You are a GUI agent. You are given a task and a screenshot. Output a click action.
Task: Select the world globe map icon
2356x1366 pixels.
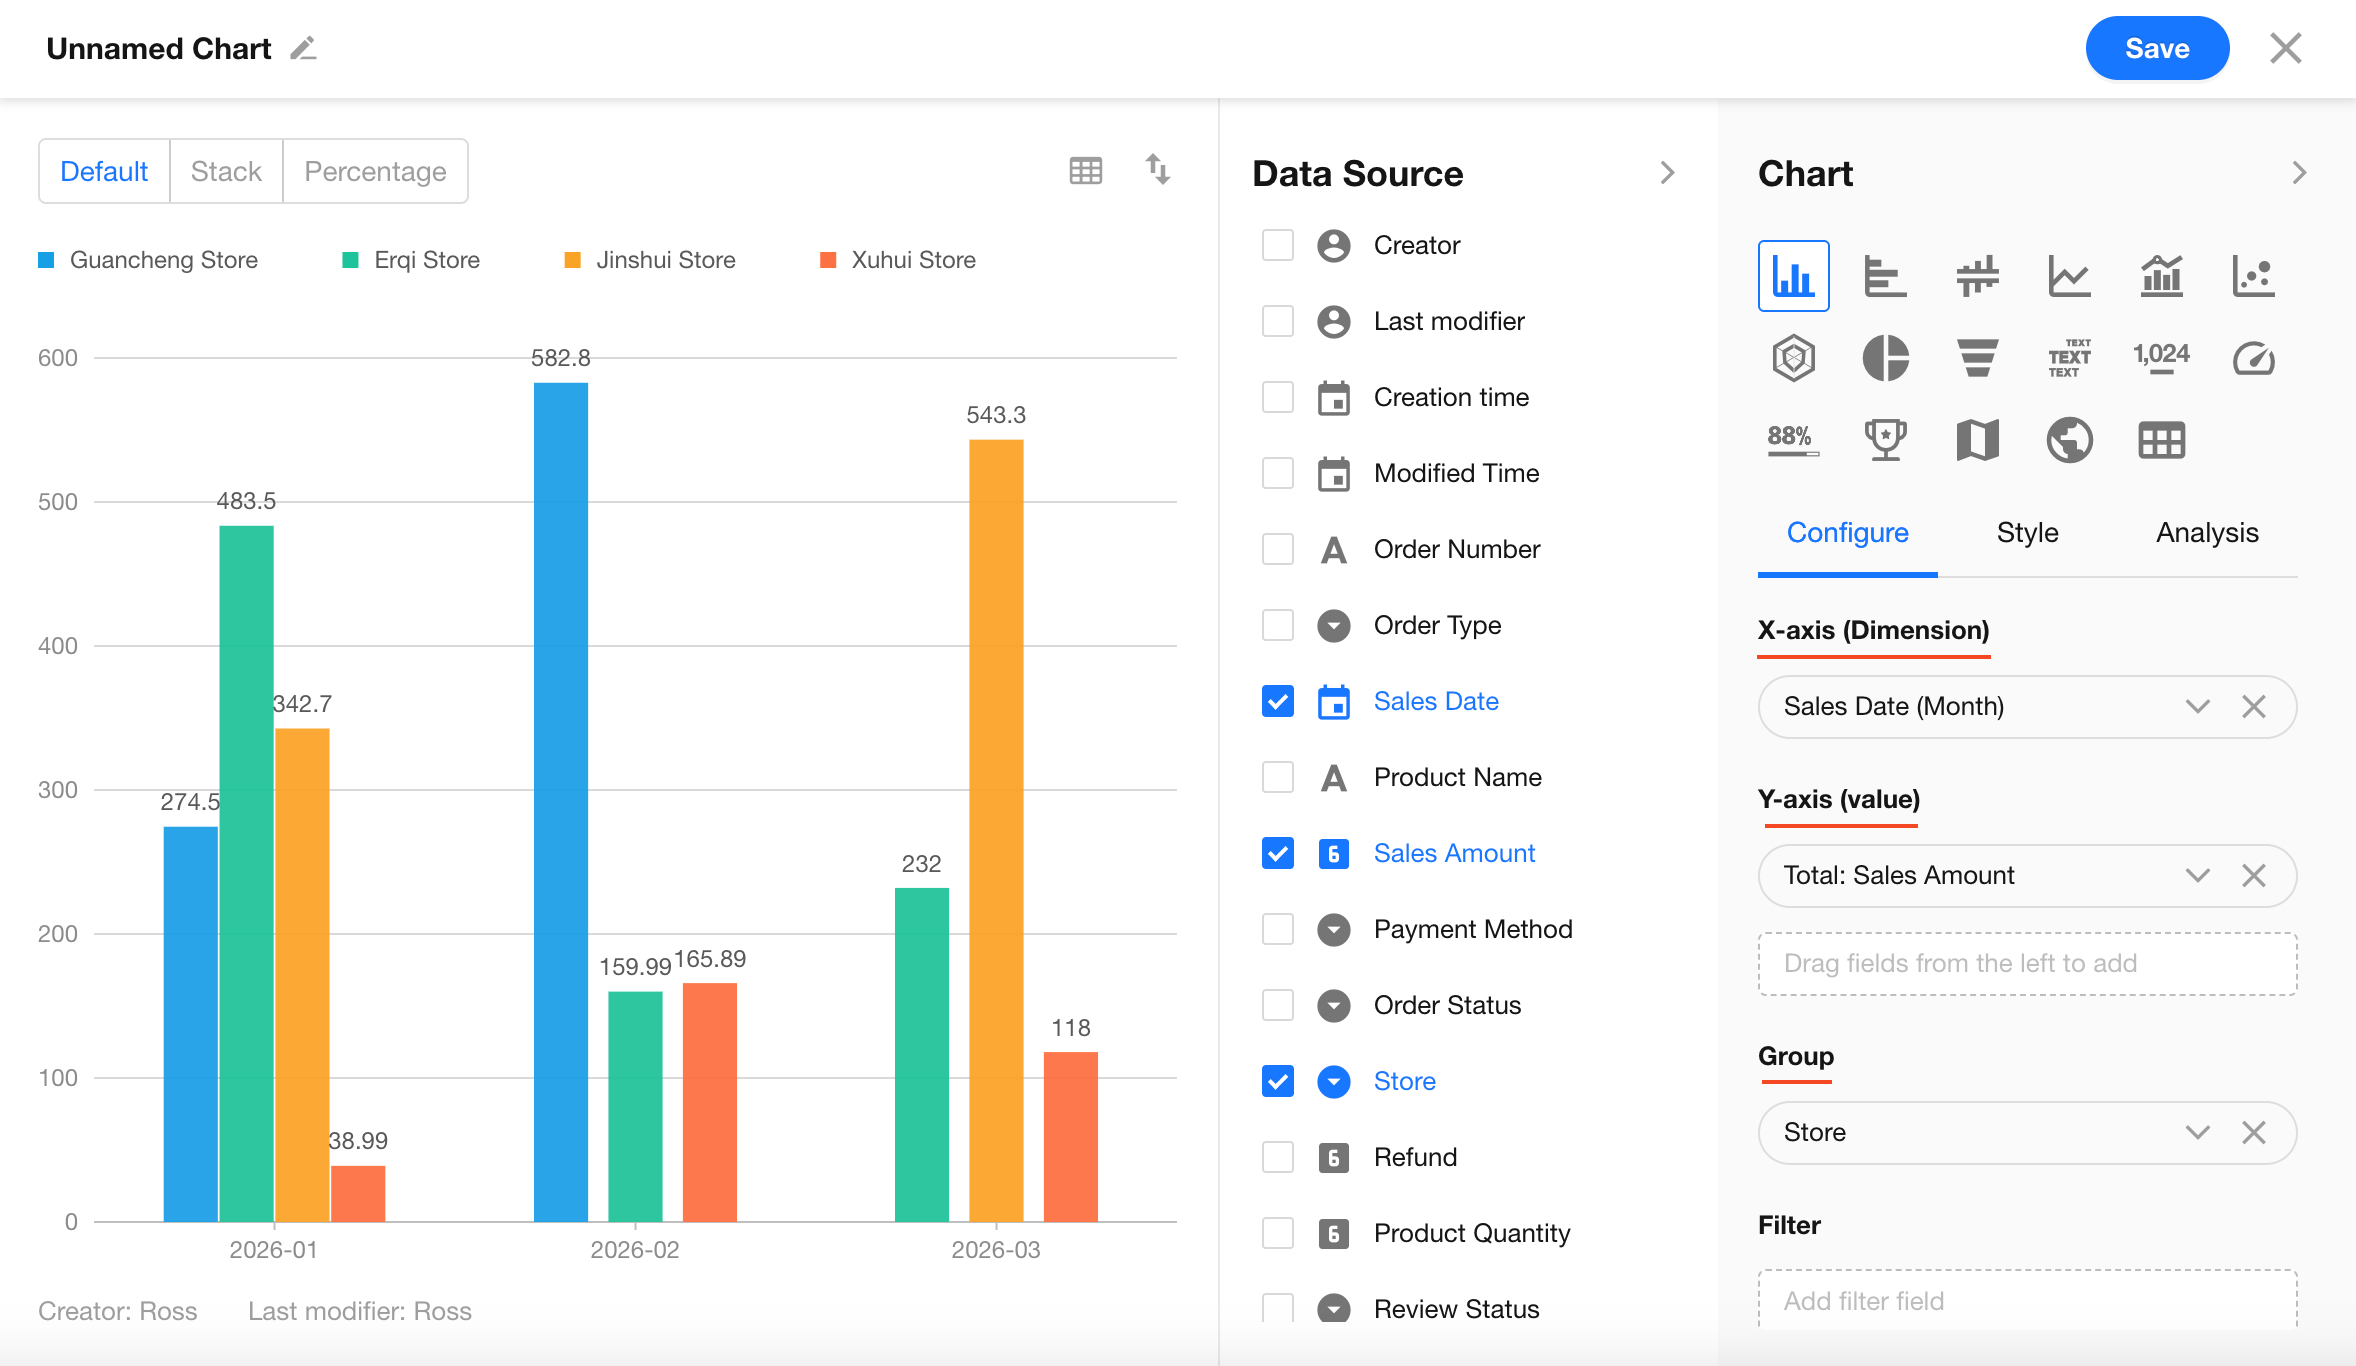2069,440
